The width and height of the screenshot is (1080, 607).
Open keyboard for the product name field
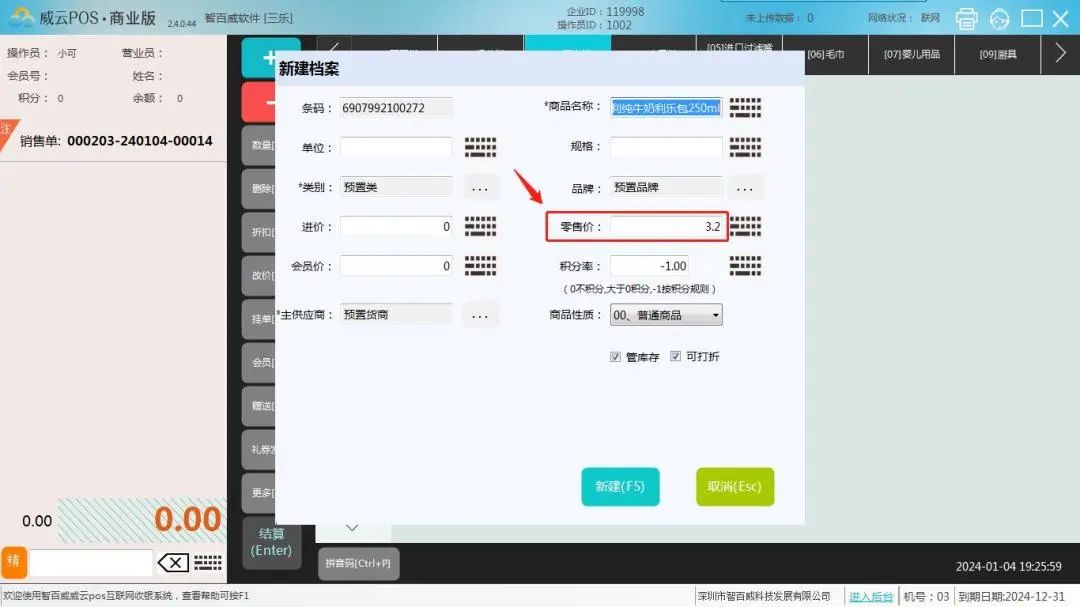point(745,107)
